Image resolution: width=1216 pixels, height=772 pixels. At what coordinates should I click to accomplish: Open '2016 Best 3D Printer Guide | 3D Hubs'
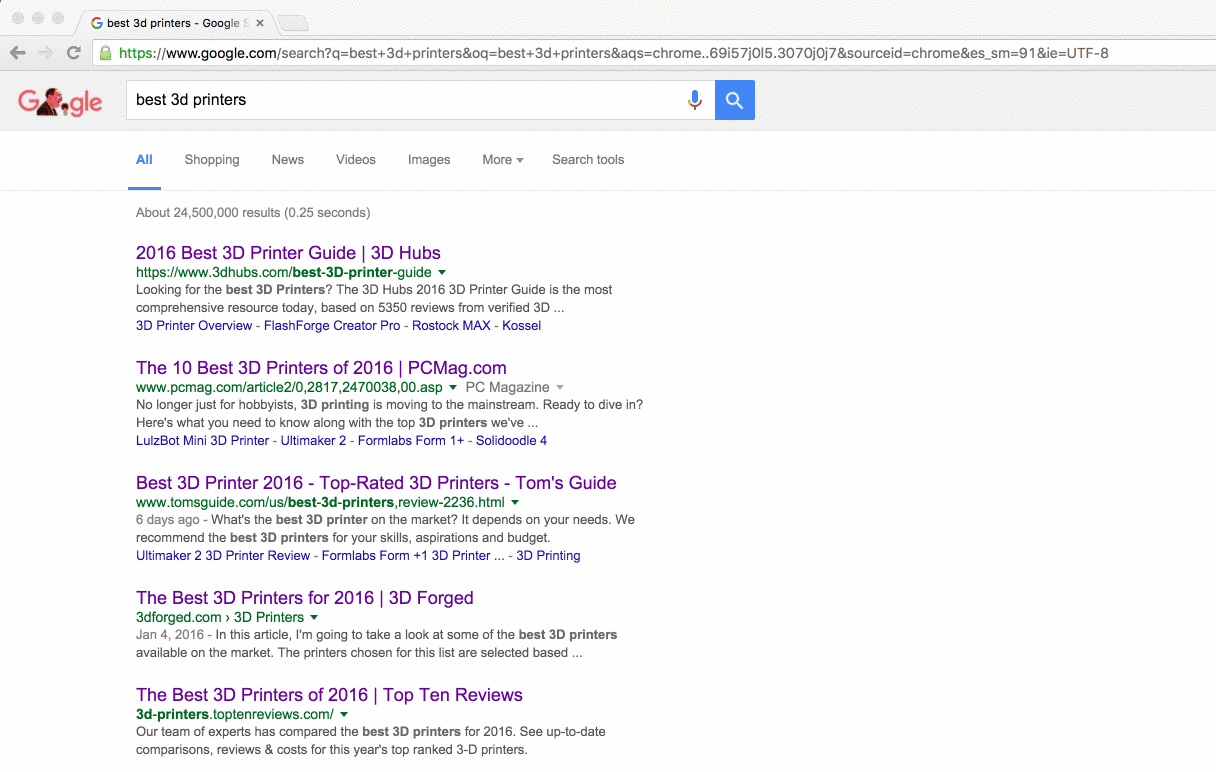[288, 253]
